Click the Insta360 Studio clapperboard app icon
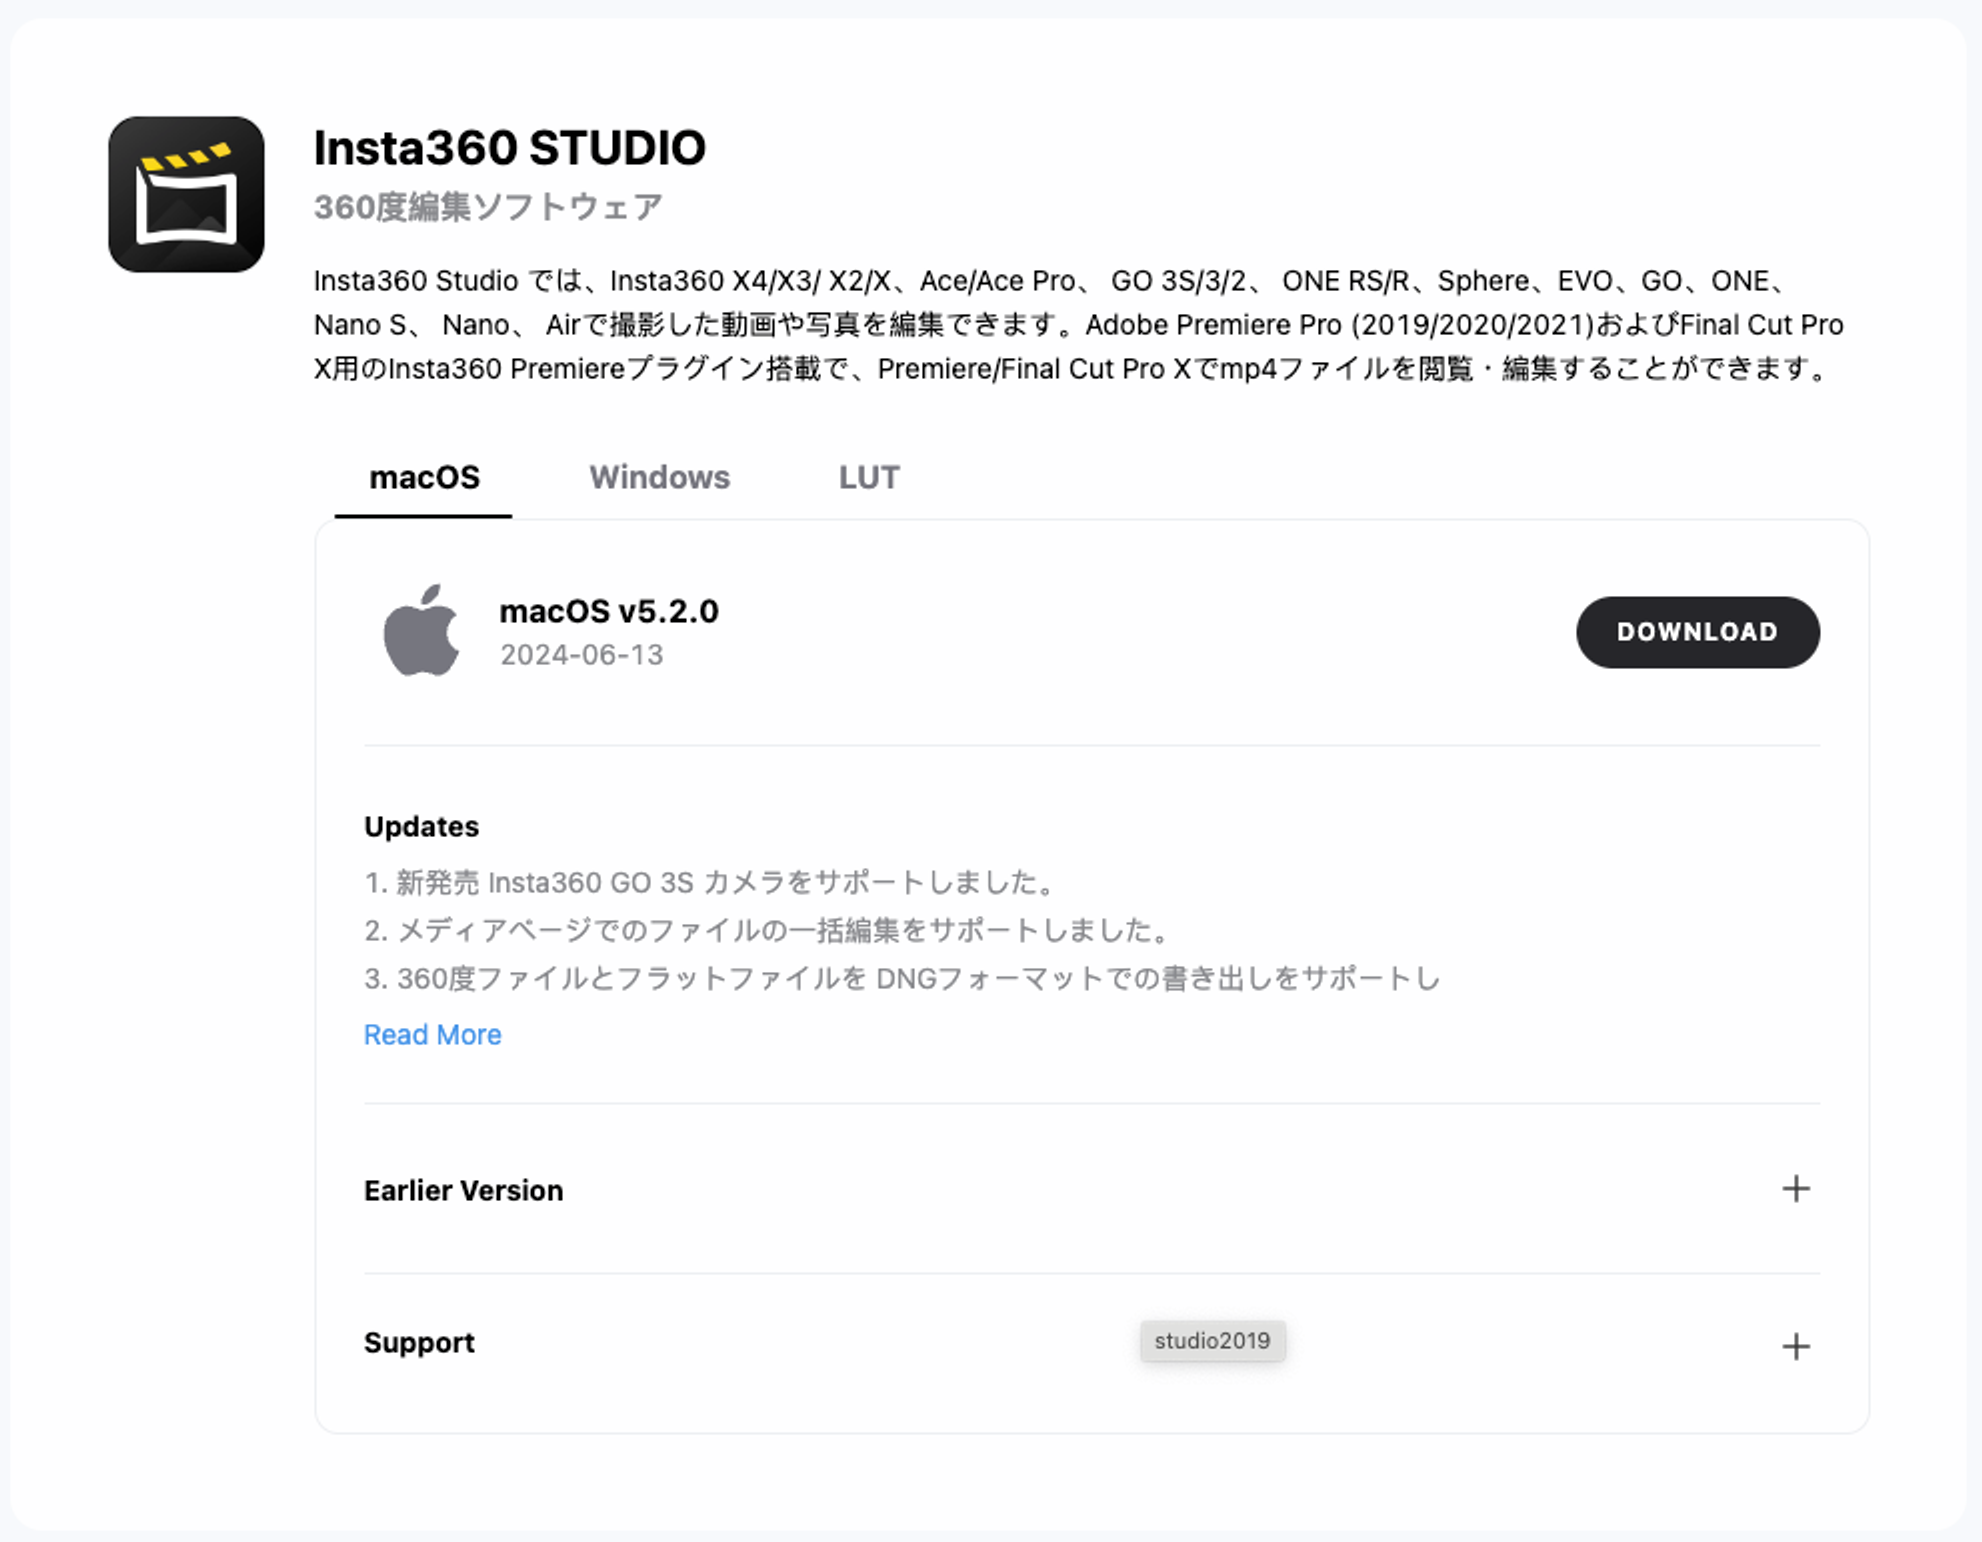The height and width of the screenshot is (1542, 1982). [x=186, y=194]
